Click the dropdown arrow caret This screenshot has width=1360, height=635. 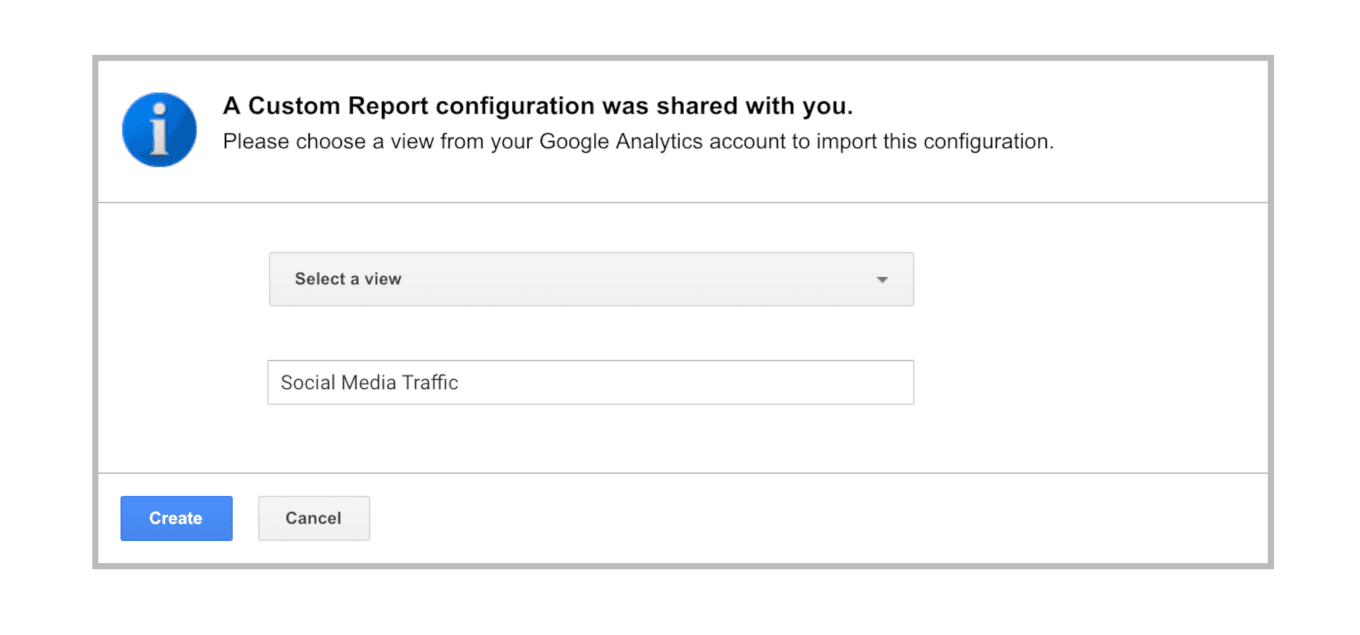point(882,280)
